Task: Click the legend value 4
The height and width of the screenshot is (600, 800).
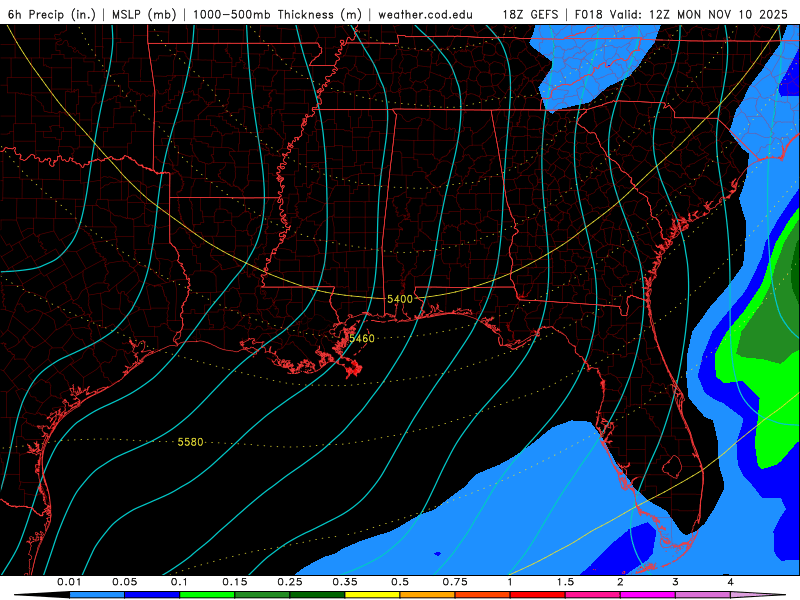Action: point(731,582)
